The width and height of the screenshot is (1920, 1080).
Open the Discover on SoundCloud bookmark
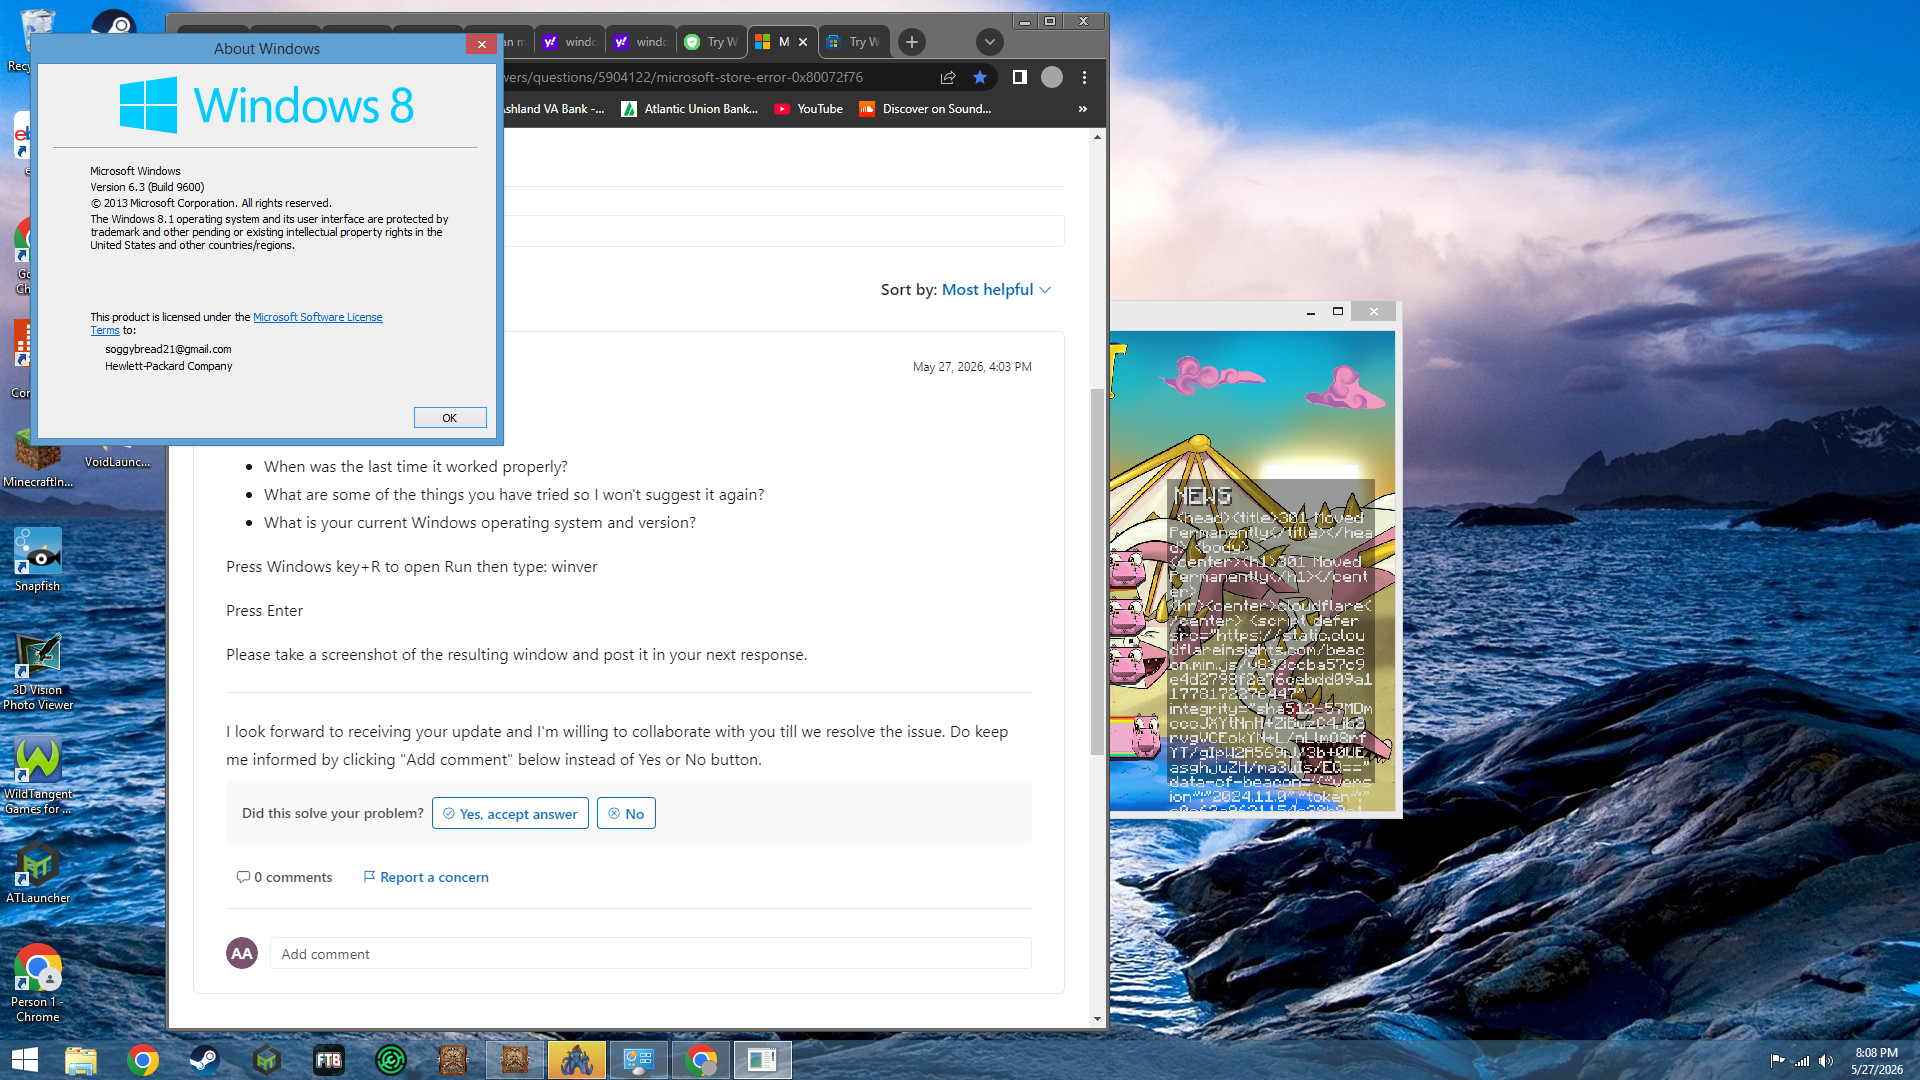(926, 109)
